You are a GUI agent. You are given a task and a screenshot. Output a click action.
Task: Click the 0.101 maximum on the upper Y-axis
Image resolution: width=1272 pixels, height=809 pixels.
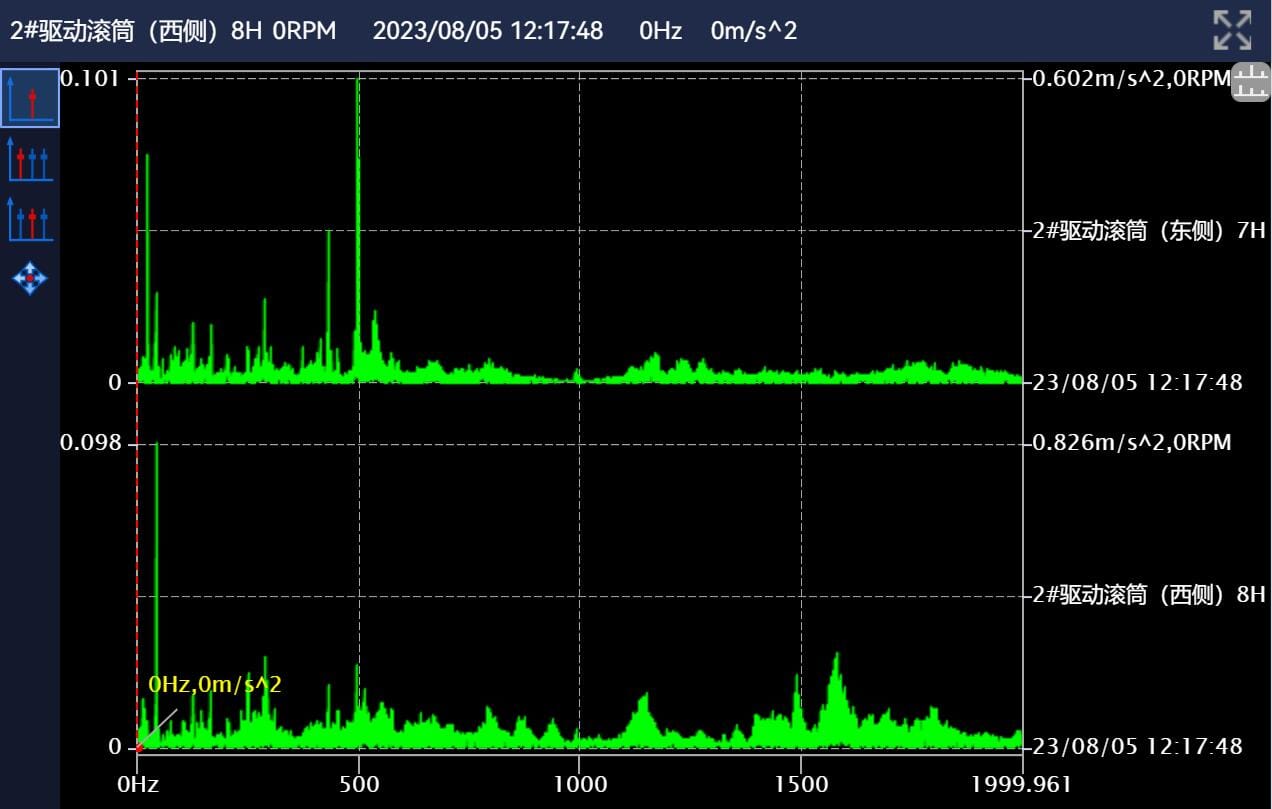pos(90,78)
